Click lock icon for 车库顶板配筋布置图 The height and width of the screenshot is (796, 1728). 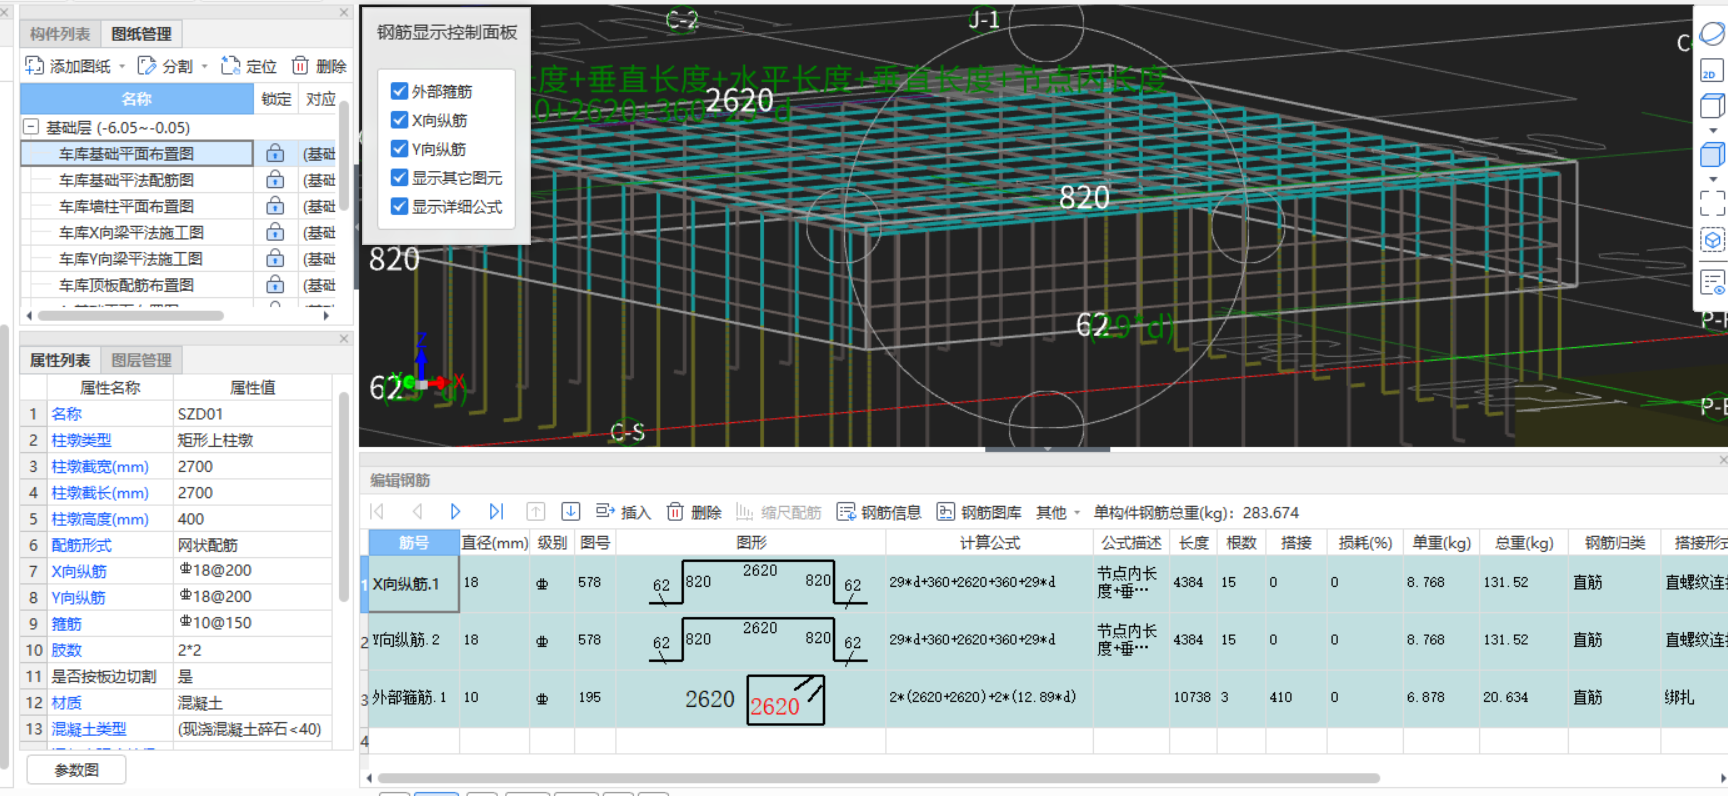pos(275,285)
